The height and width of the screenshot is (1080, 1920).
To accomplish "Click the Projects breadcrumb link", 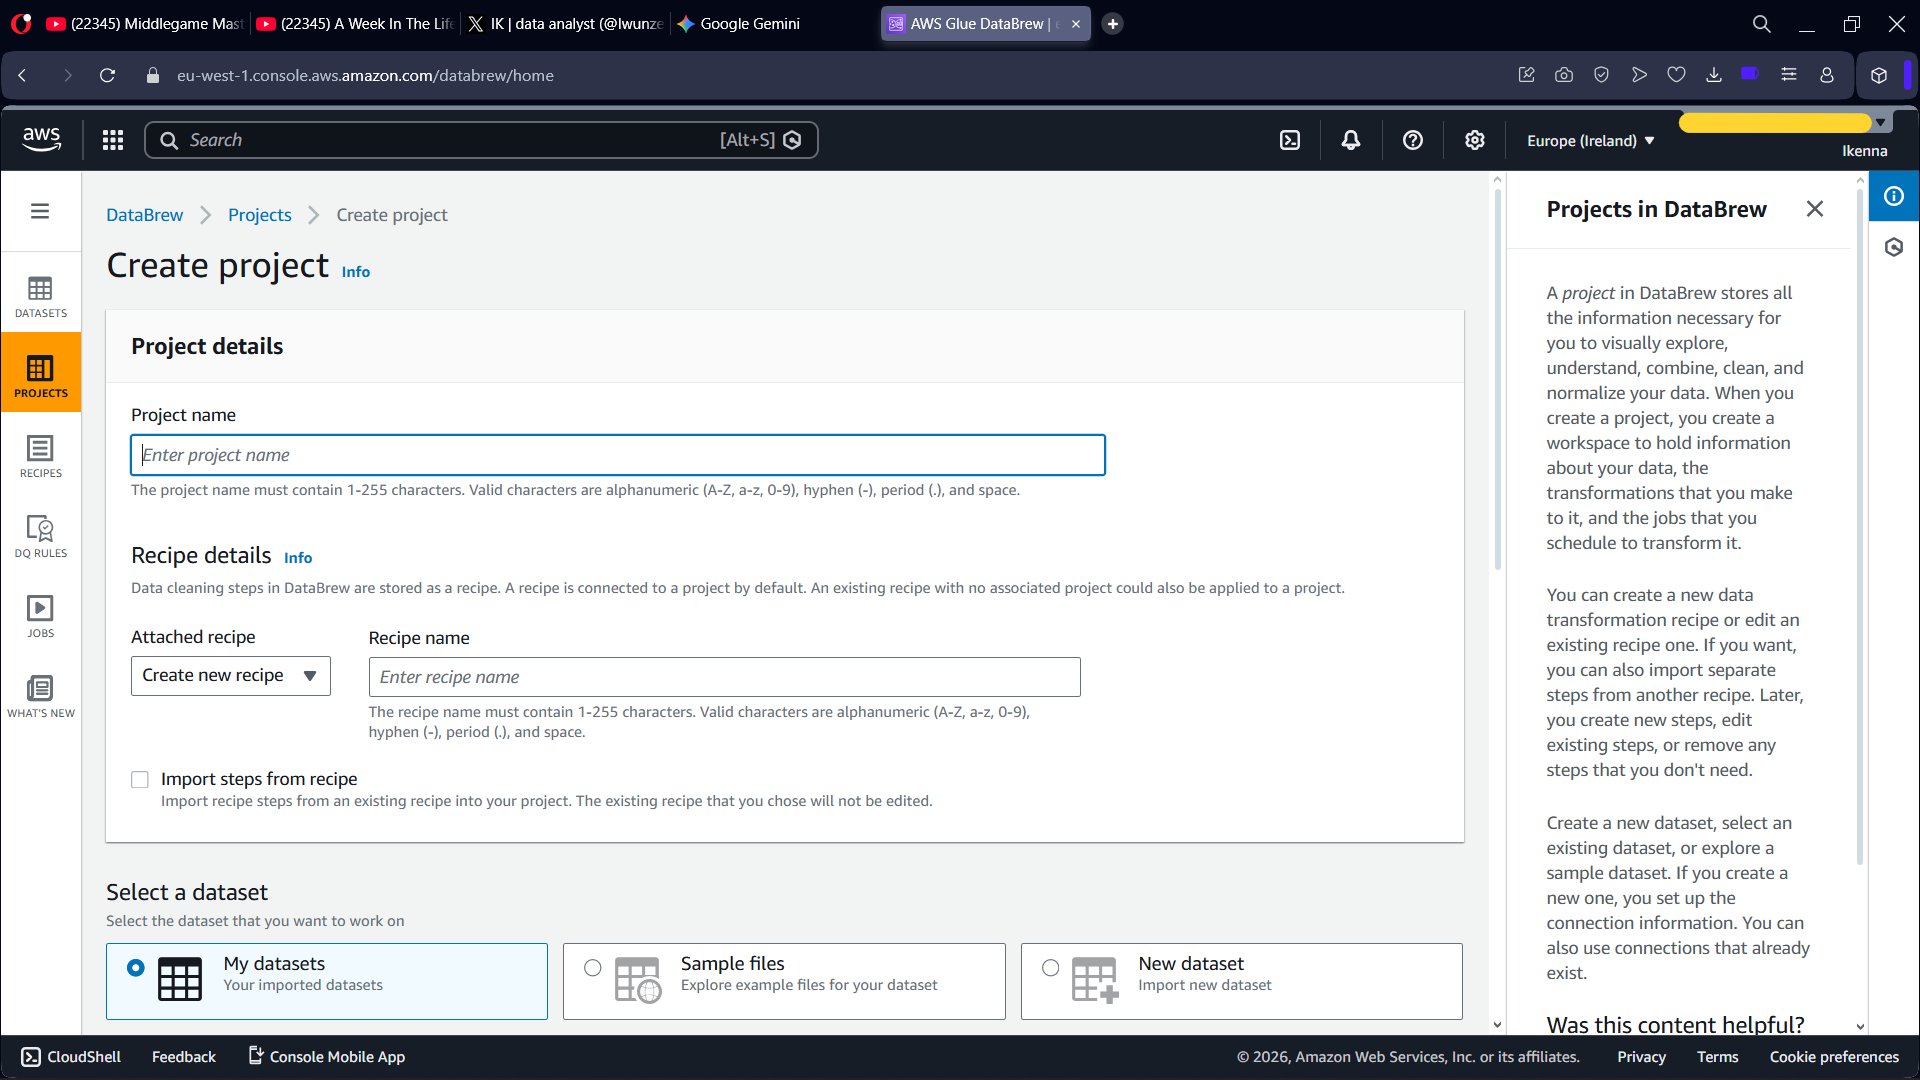I will [259, 215].
